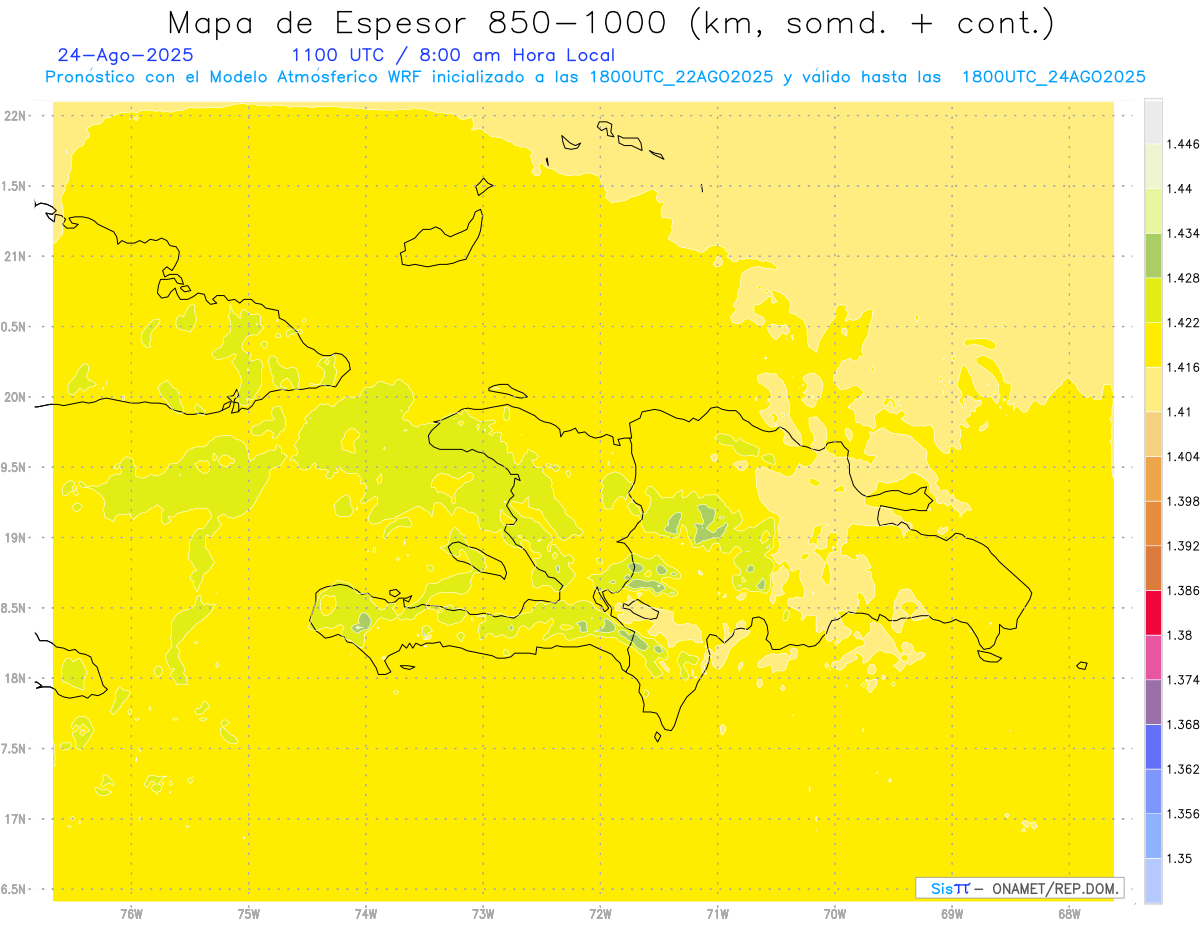
Task: Click the longitude label "68W"
Action: tap(1069, 914)
